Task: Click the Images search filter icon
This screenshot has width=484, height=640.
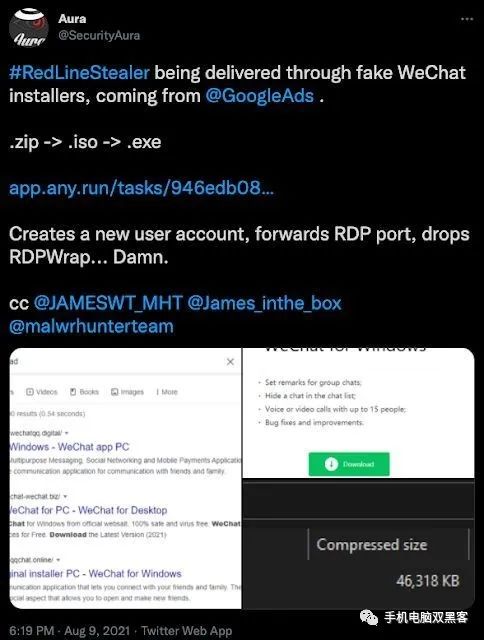Action: [115, 392]
